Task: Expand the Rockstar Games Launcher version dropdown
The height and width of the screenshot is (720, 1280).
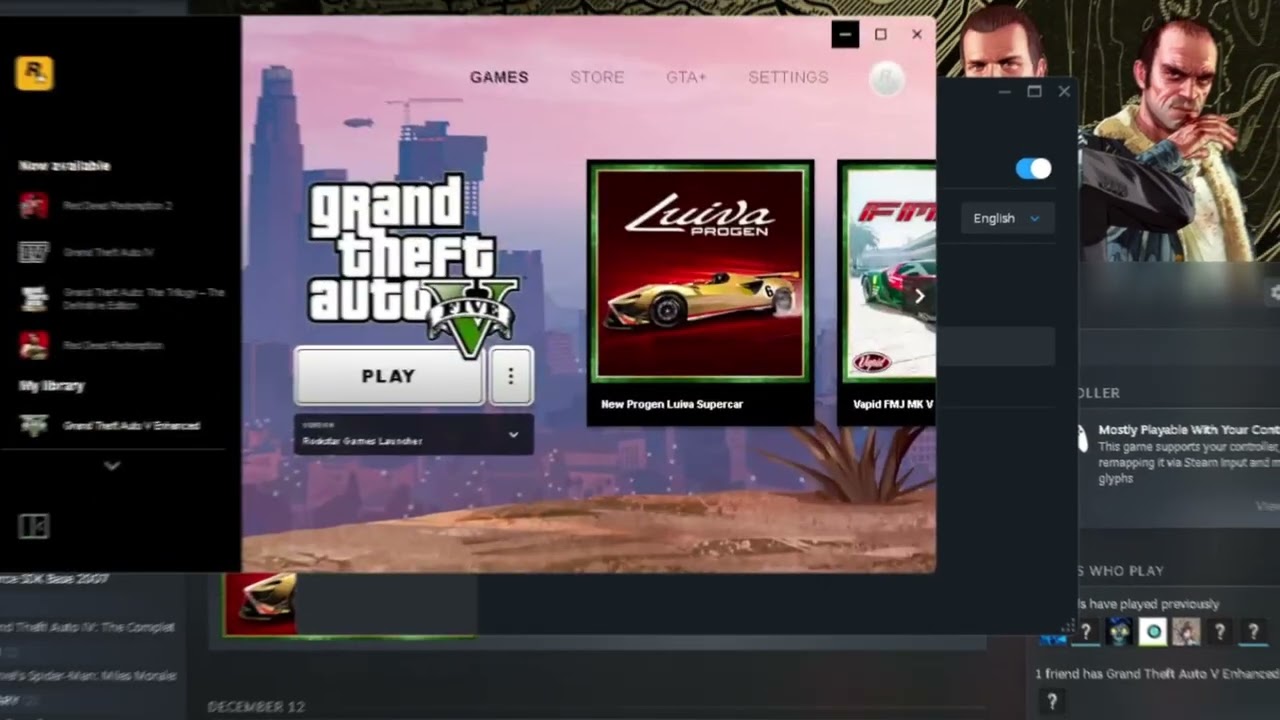Action: (413, 435)
